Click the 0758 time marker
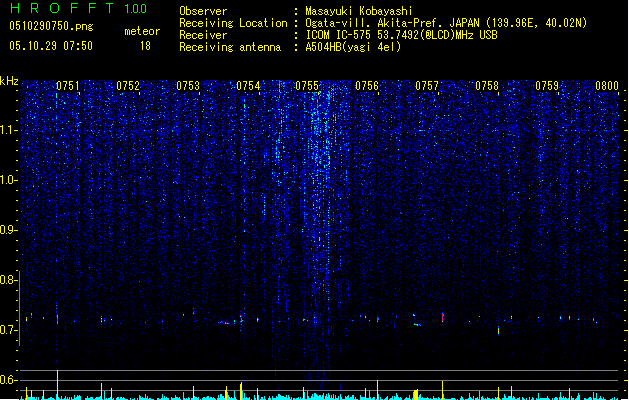The image size is (629, 400). pyautogui.click(x=487, y=86)
